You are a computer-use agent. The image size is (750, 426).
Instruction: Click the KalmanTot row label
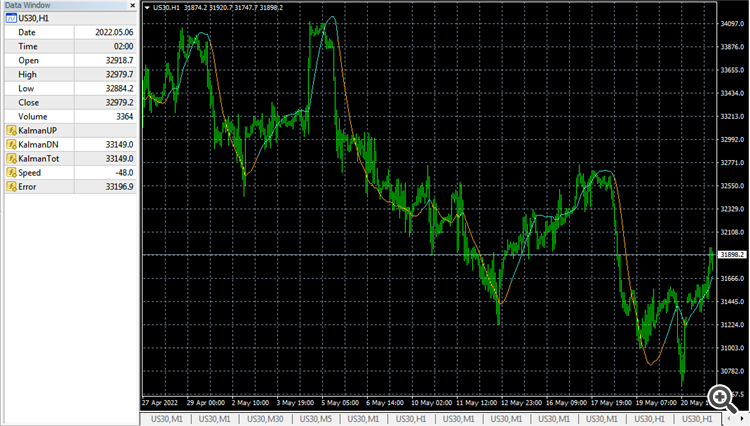click(x=39, y=159)
